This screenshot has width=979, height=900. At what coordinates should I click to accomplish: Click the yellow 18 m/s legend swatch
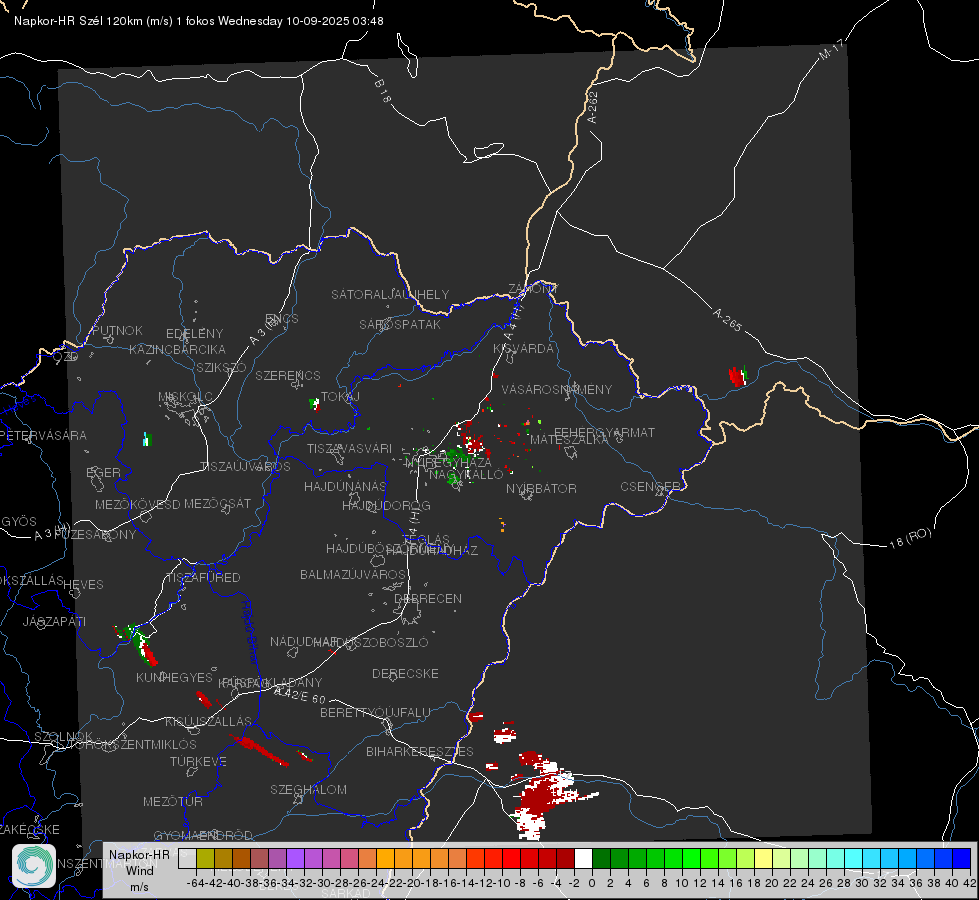coord(763,858)
